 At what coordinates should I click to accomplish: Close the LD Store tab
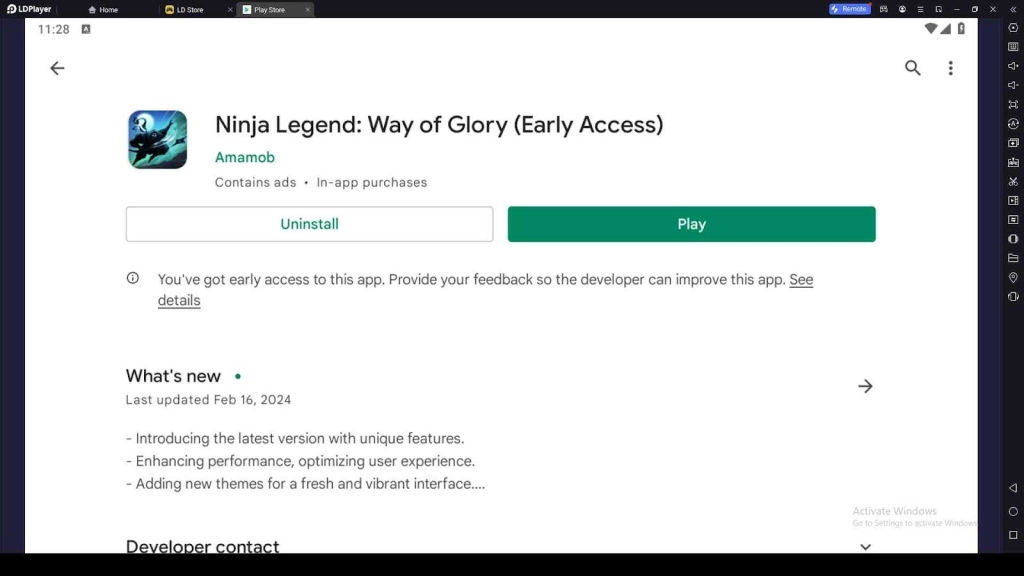230,10
